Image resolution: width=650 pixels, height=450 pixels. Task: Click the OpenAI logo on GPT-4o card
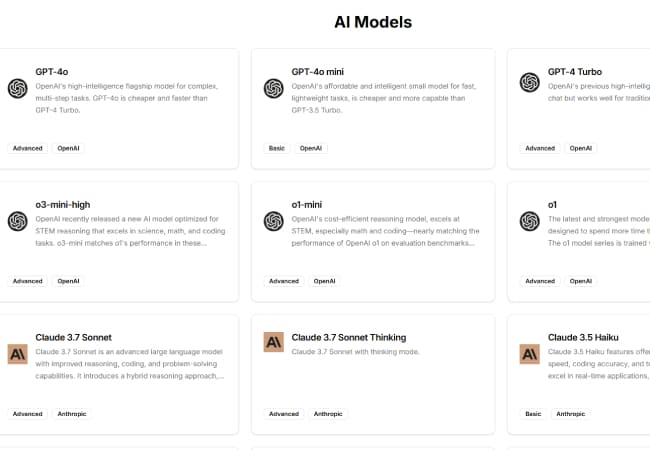pos(16,89)
